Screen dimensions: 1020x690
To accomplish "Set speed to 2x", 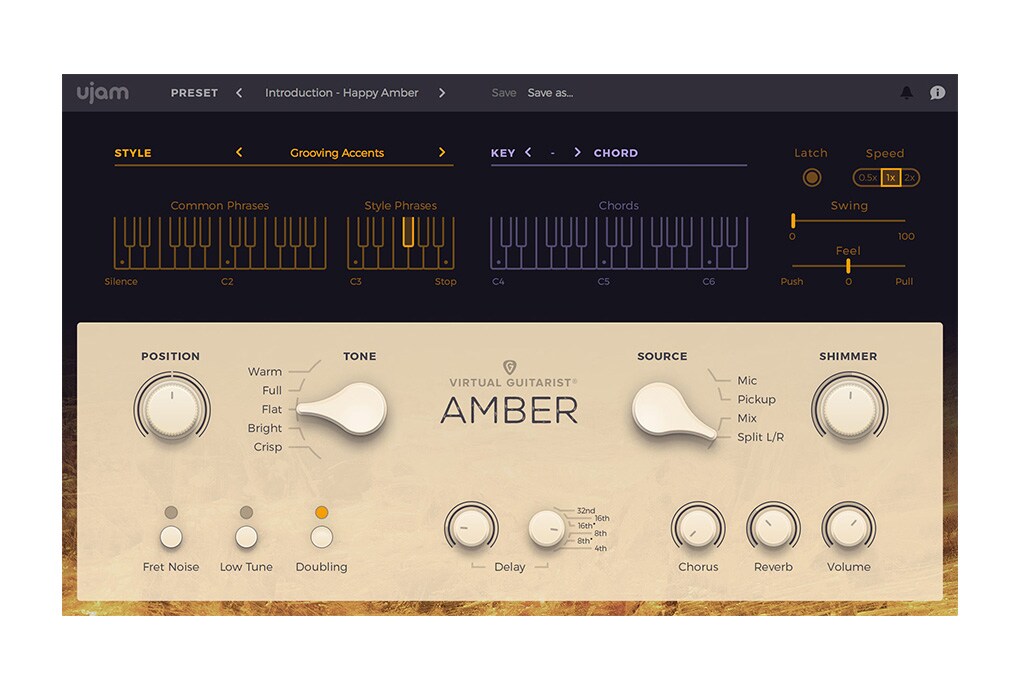I will [x=909, y=178].
